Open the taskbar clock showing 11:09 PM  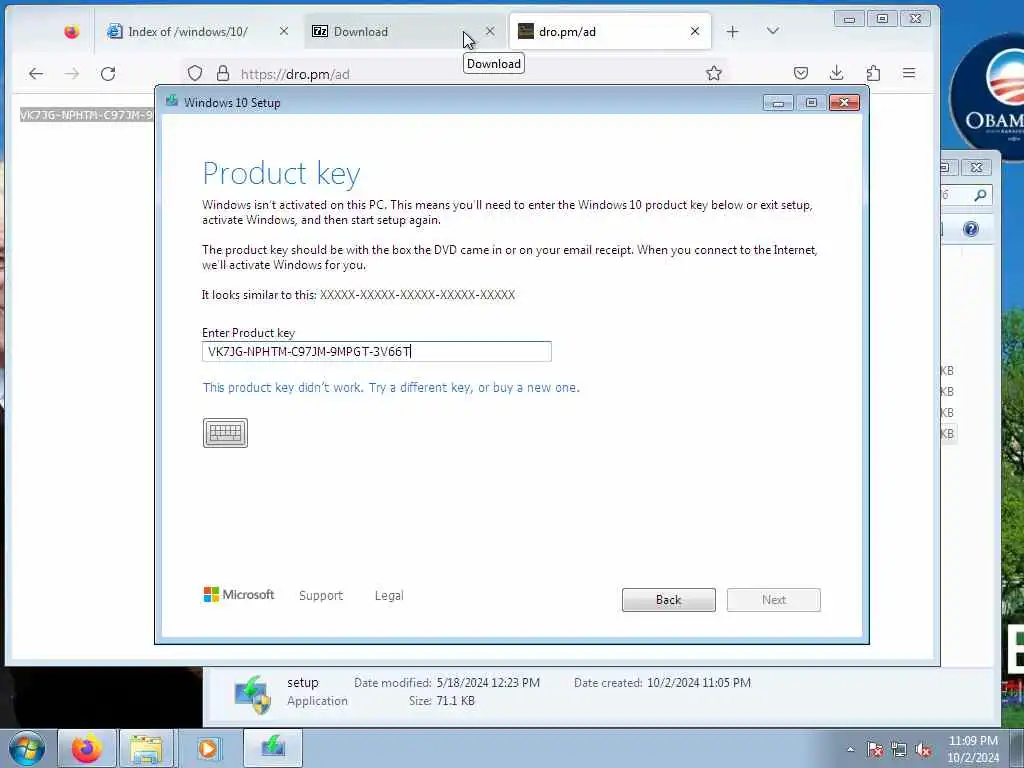(973, 748)
